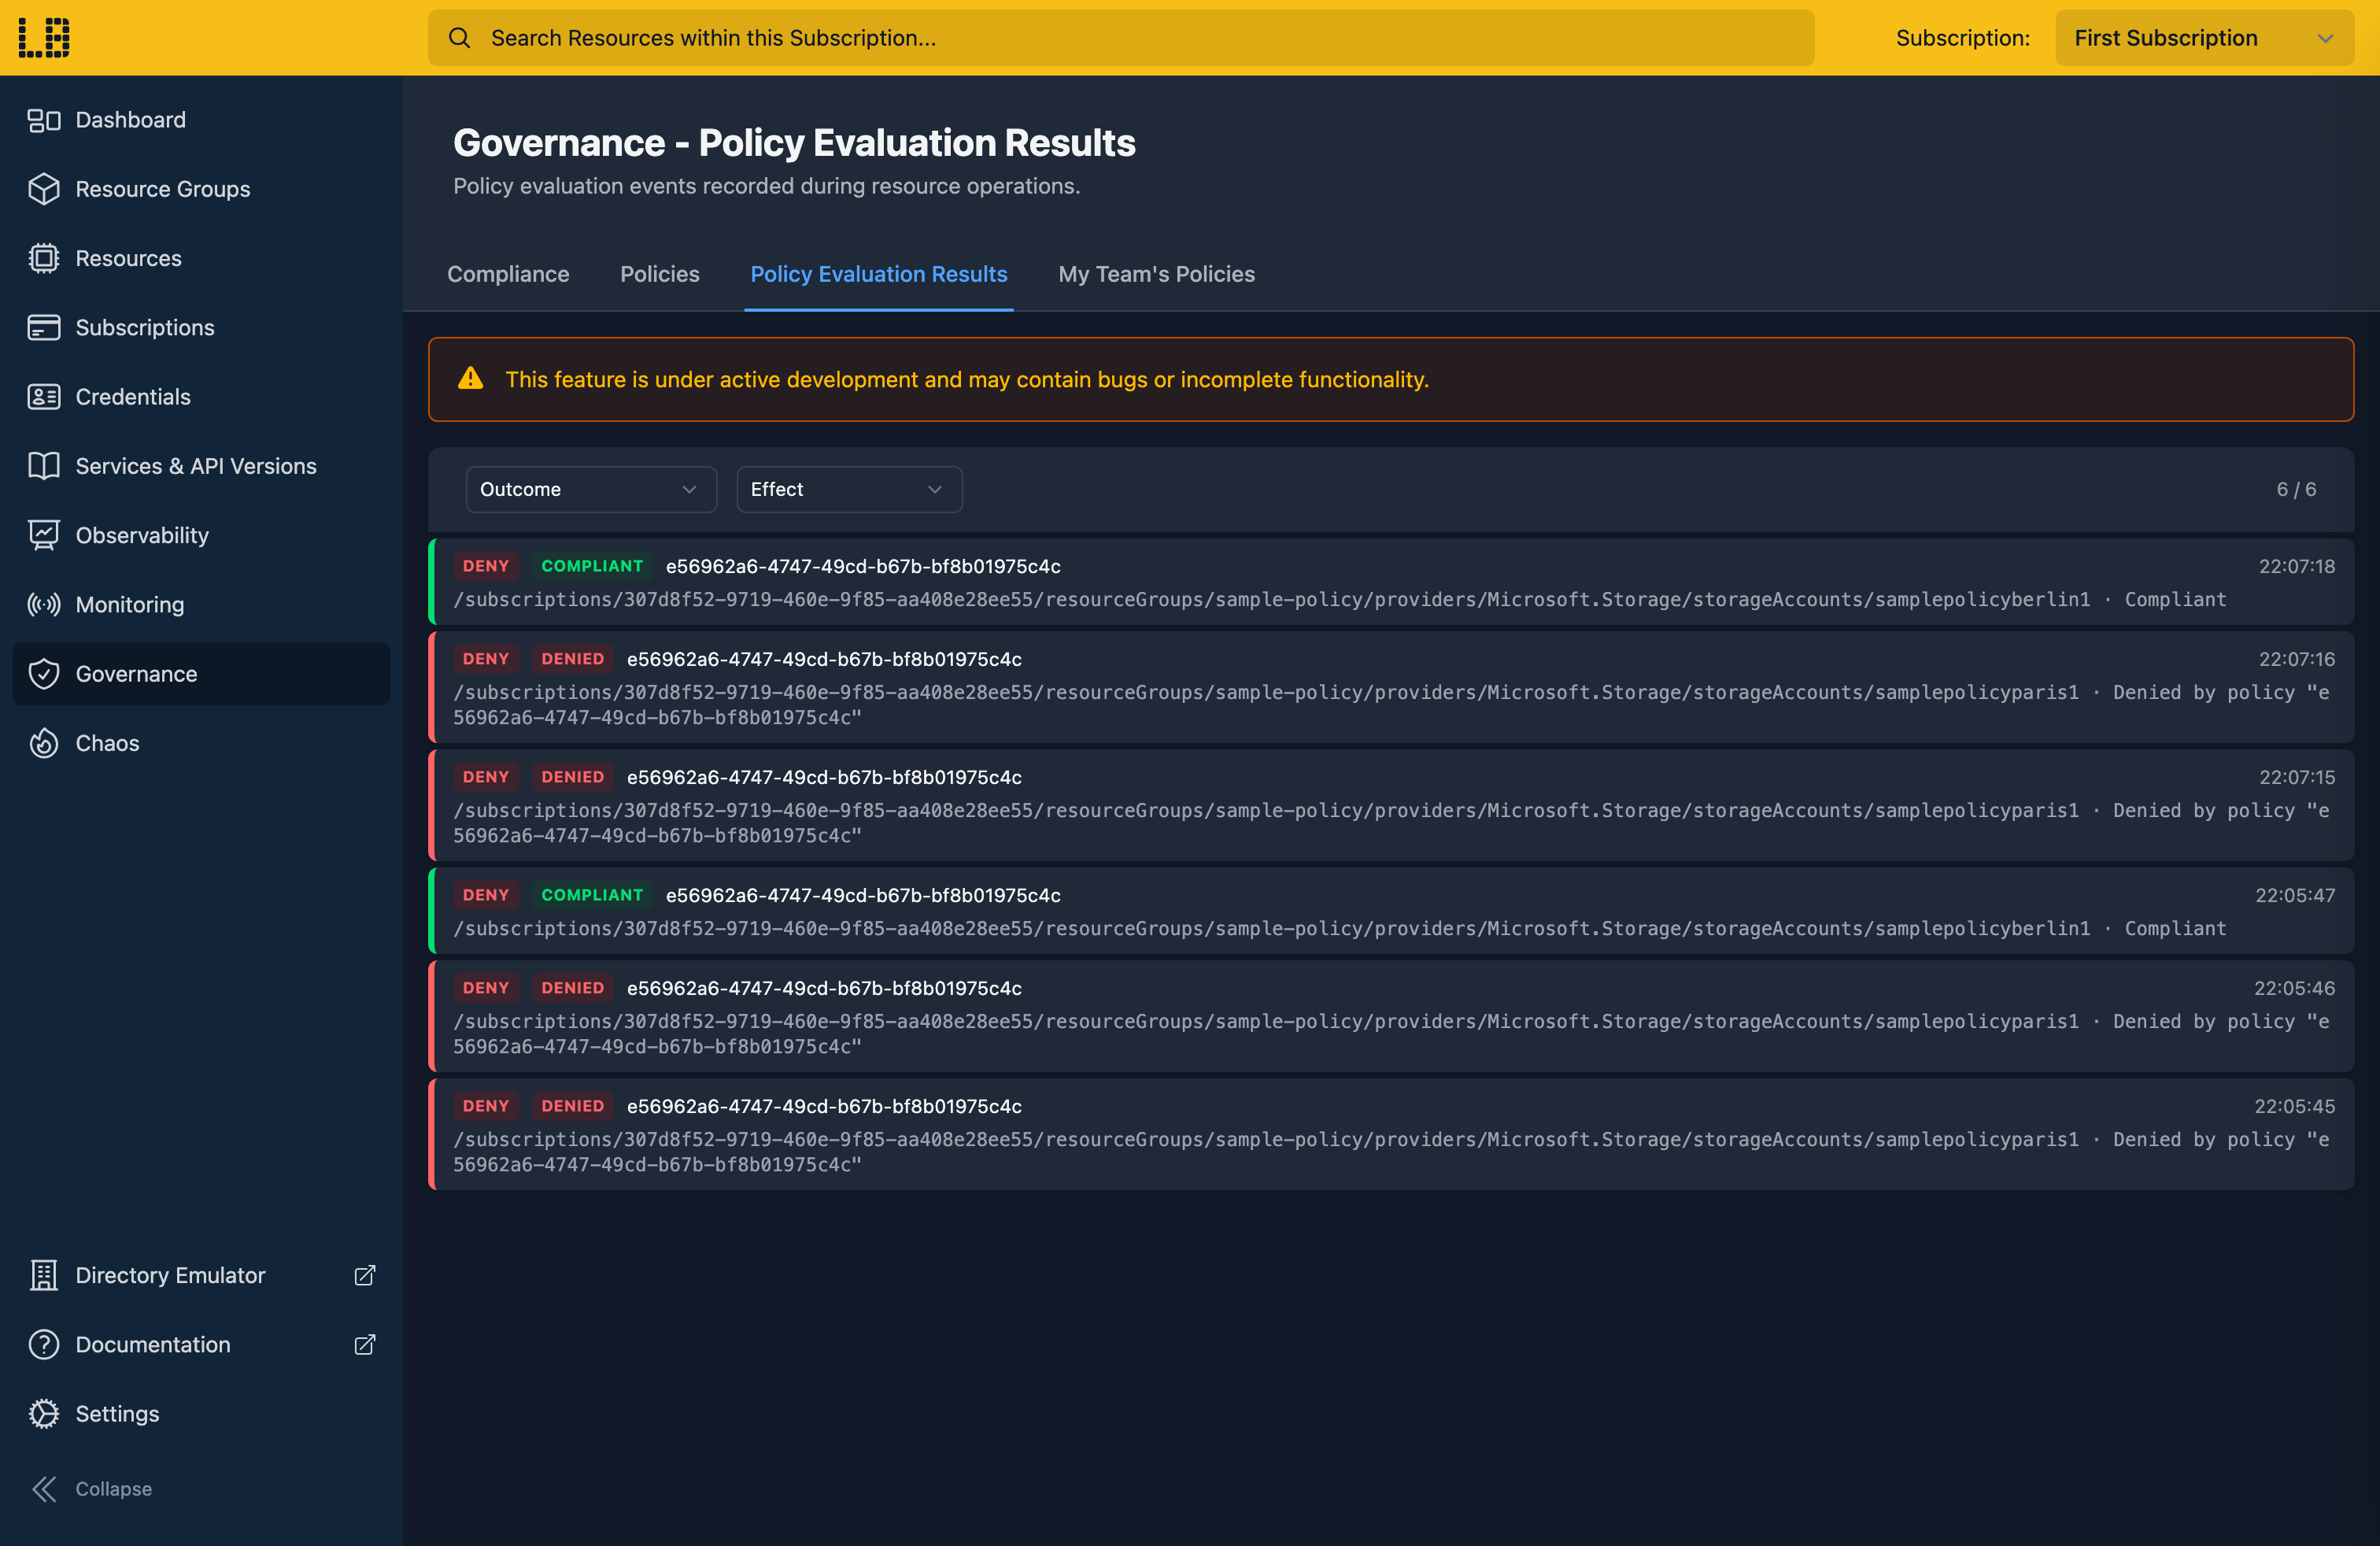Click the Subscriptions card icon

44,327
